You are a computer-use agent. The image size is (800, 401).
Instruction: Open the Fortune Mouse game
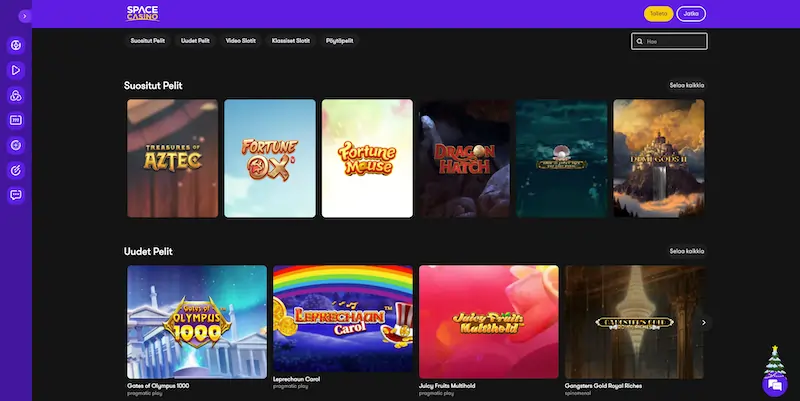(367, 158)
